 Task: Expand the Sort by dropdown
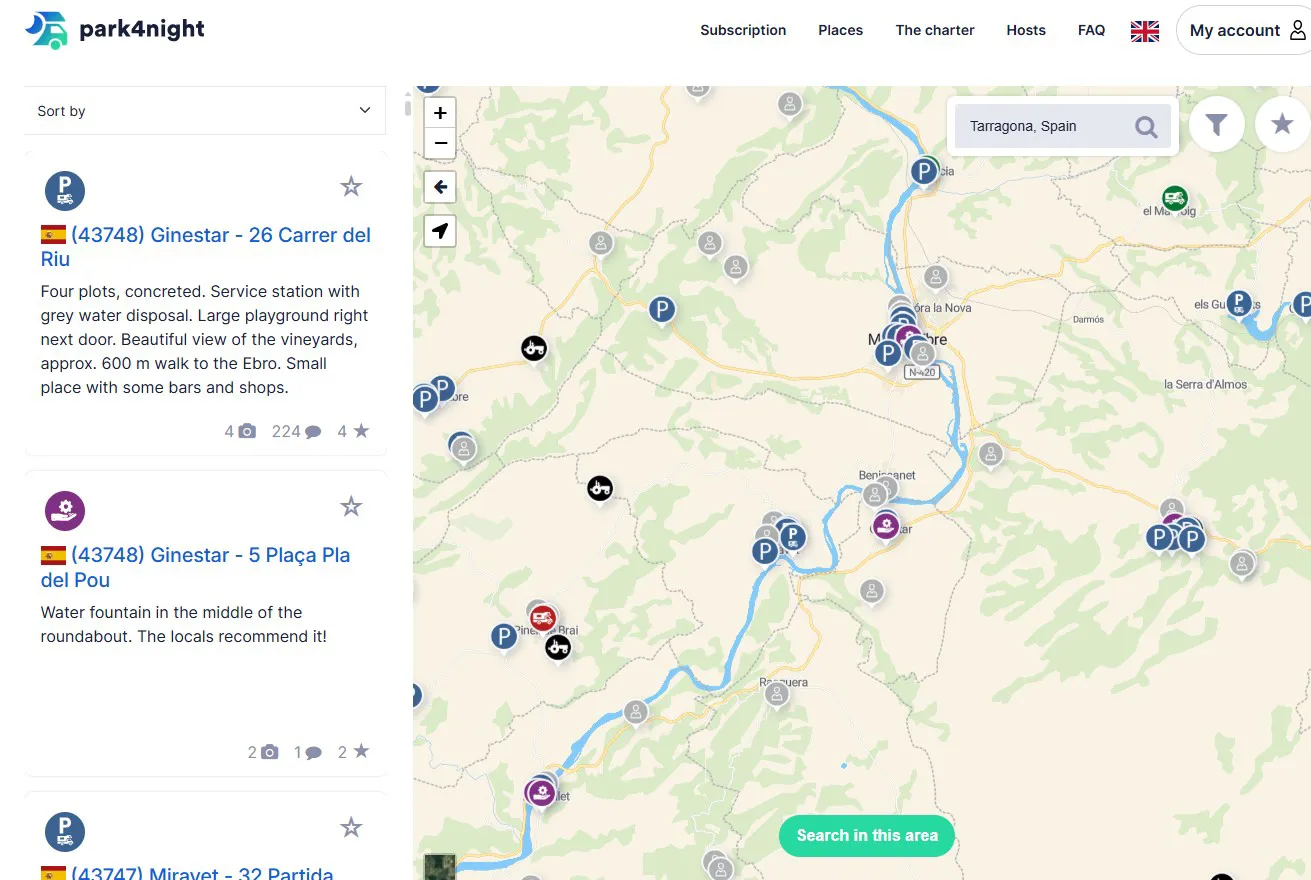coord(205,111)
